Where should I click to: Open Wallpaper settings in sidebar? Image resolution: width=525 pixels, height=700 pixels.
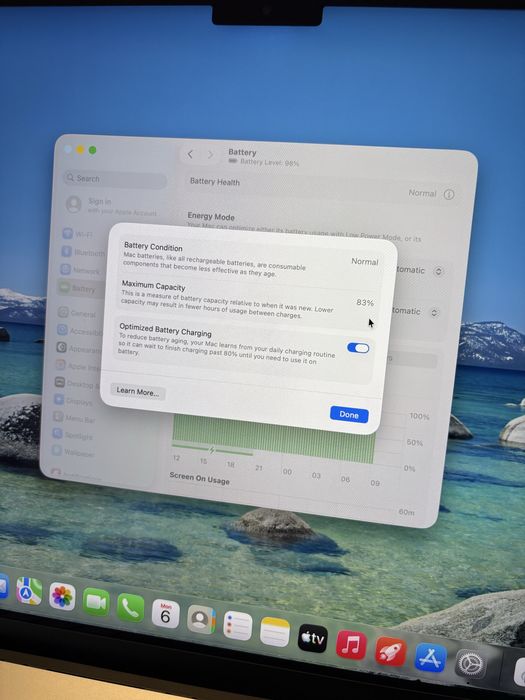(x=72, y=452)
